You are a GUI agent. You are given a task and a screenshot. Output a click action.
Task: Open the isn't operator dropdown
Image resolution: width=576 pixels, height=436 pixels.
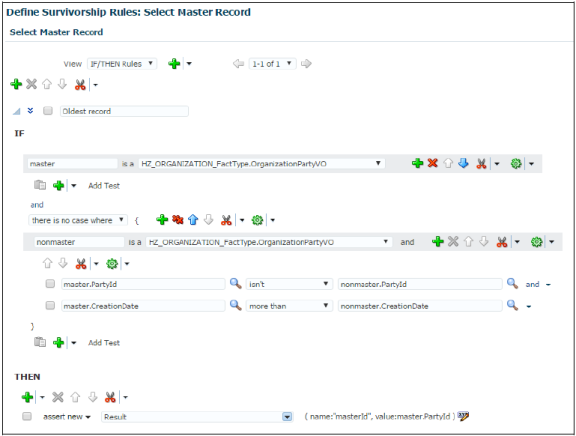coord(289,284)
